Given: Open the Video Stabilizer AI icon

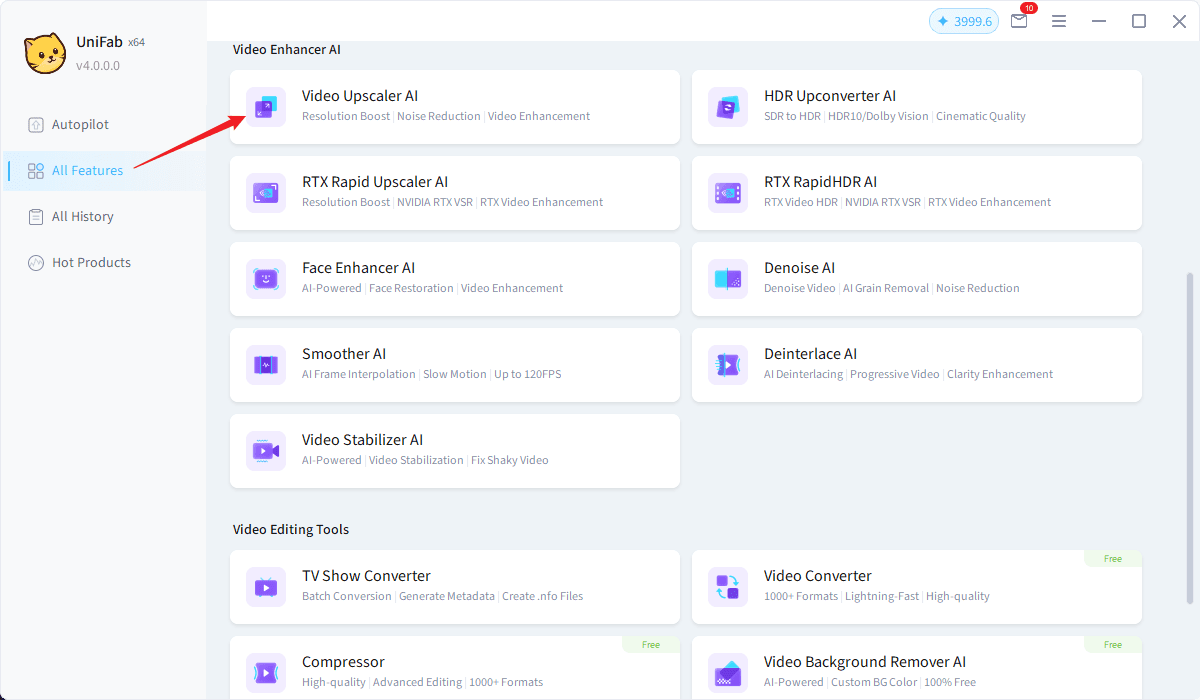Looking at the screenshot, I should click(x=266, y=451).
